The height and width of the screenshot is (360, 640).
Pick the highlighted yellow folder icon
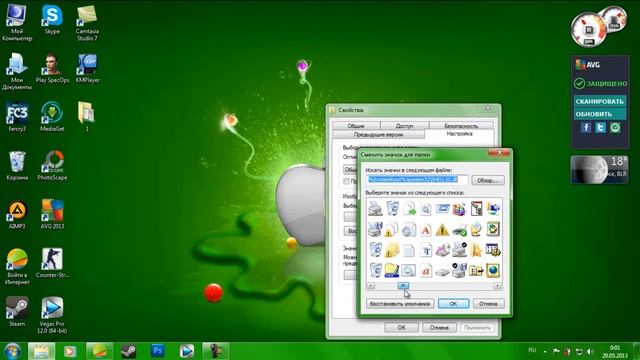(391, 270)
